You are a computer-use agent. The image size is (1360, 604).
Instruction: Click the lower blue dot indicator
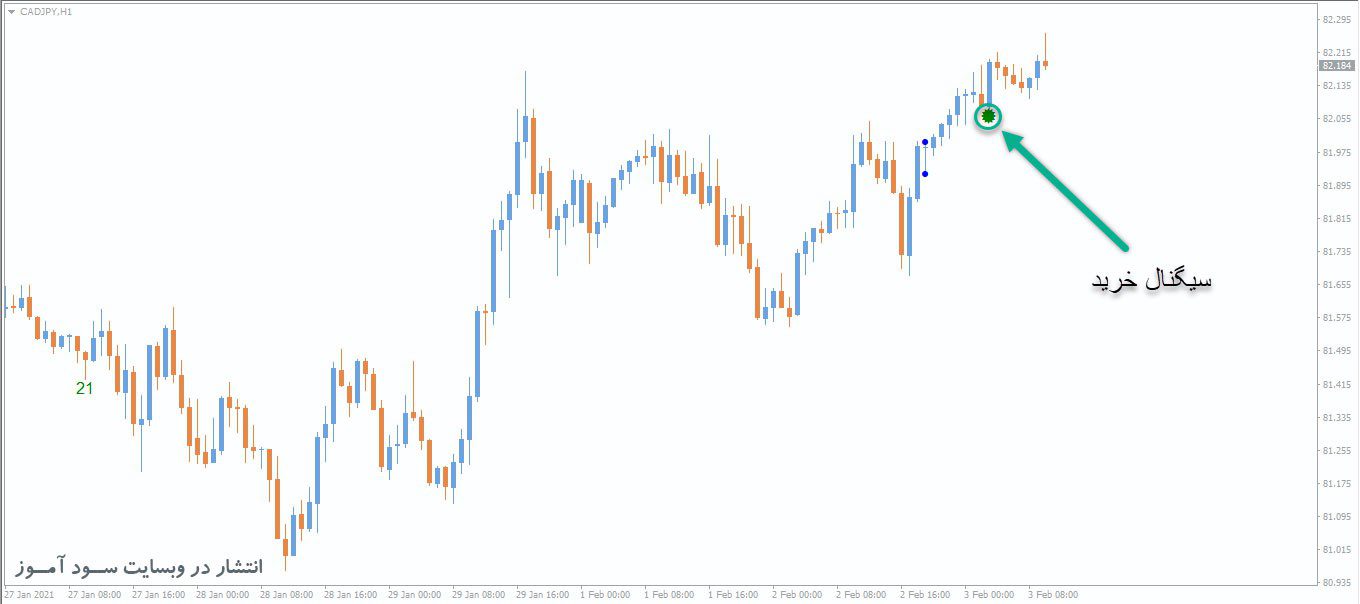925,174
